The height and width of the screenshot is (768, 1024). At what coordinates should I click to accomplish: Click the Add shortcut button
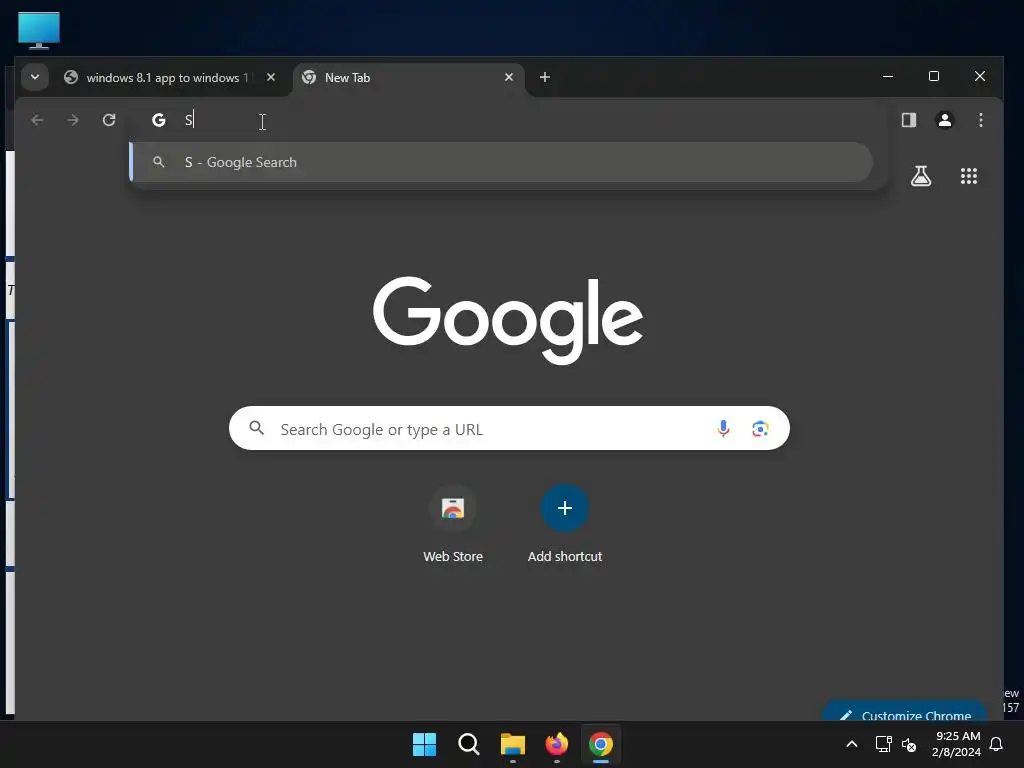(x=565, y=524)
